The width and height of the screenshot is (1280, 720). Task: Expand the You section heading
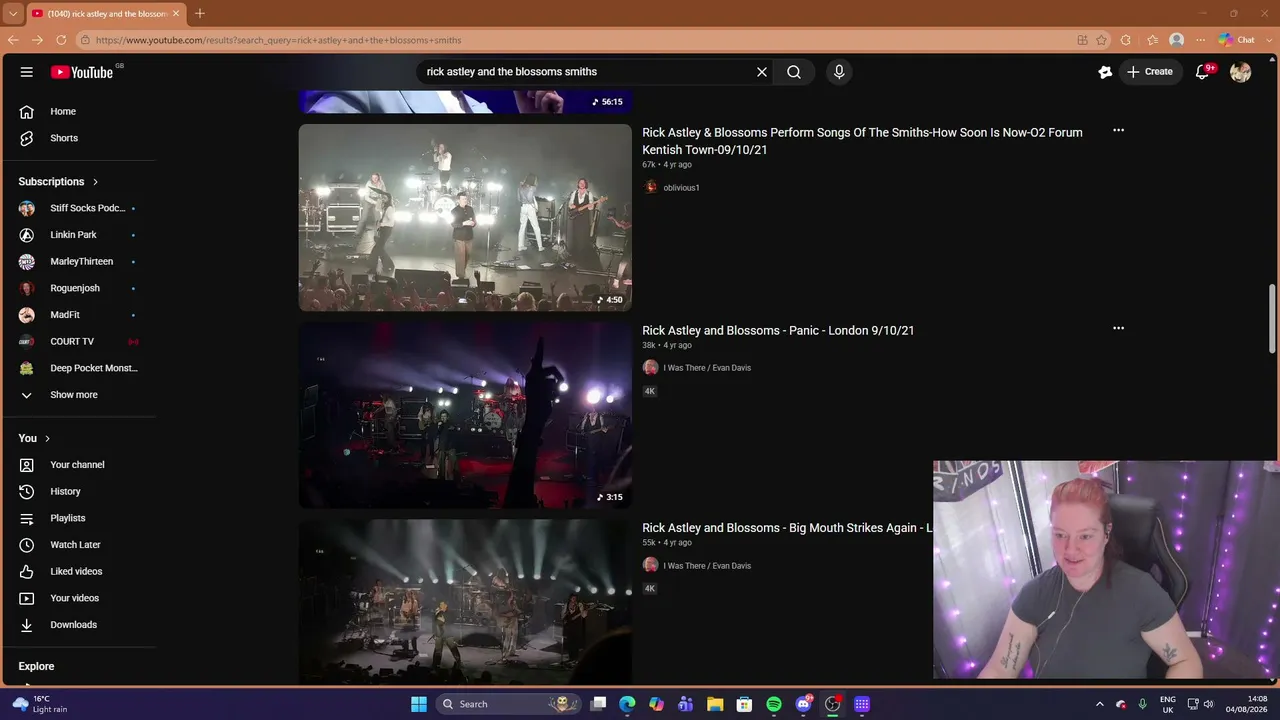point(34,438)
